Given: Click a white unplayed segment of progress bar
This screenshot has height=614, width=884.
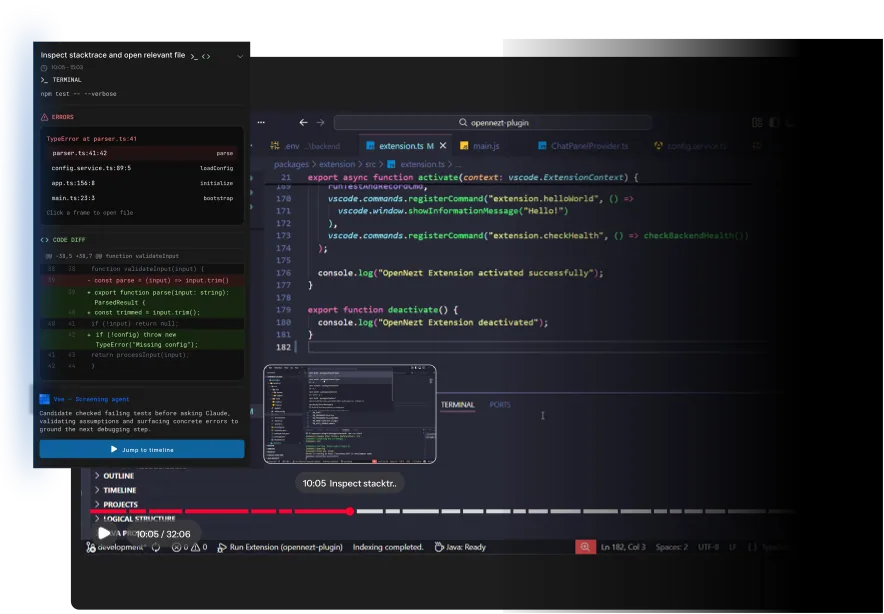Looking at the screenshot, I should point(421,511).
